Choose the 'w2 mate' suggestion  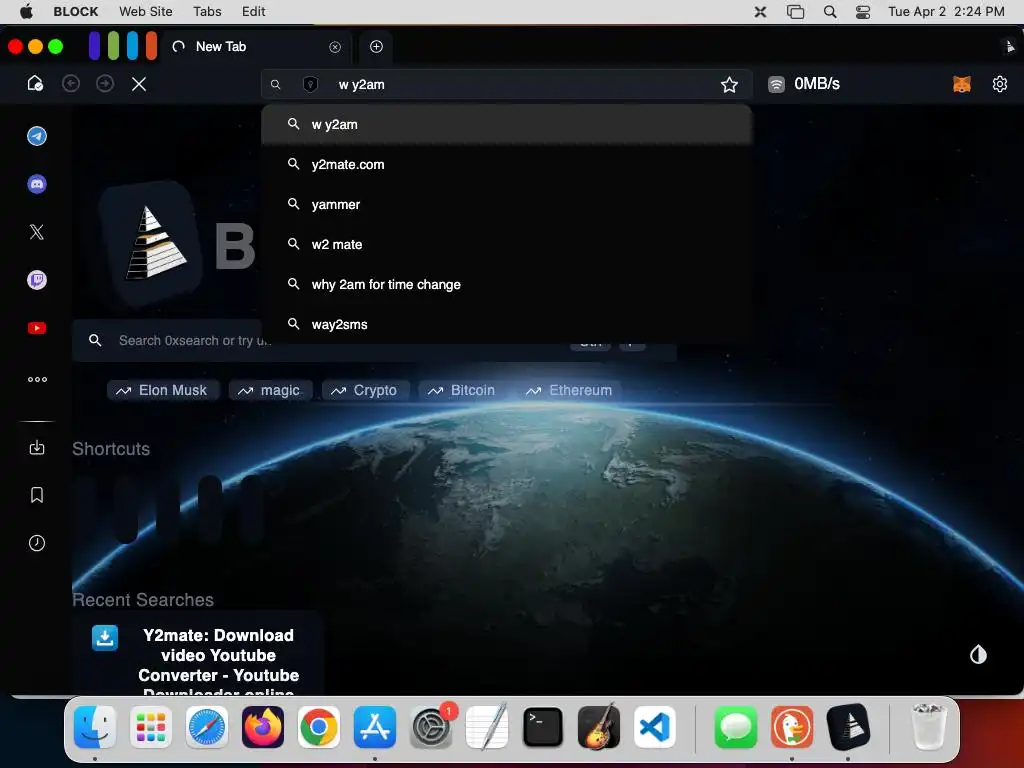tap(507, 244)
